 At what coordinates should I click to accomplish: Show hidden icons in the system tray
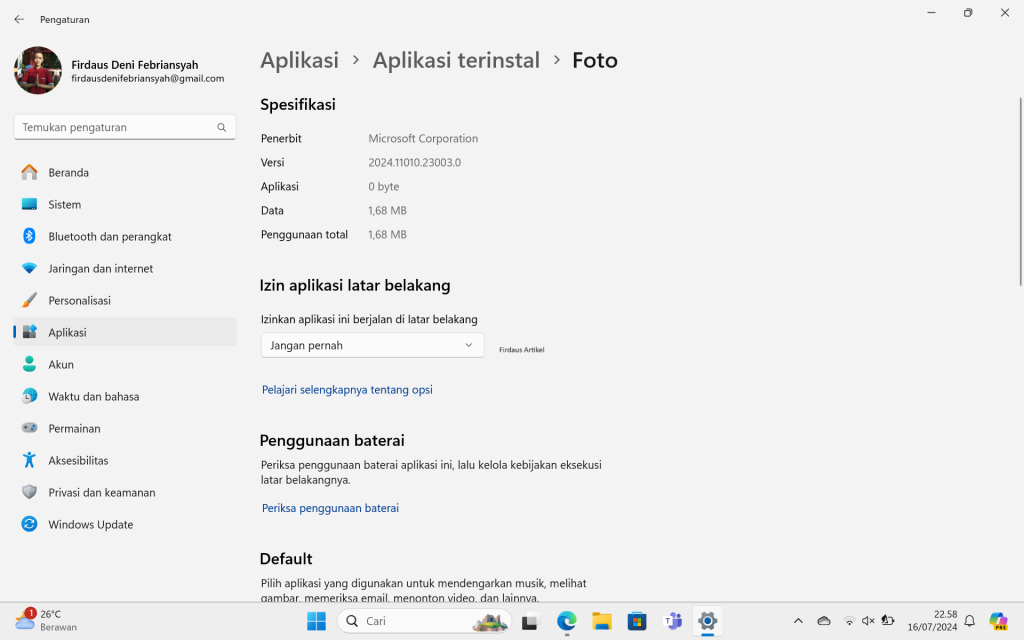coord(798,621)
